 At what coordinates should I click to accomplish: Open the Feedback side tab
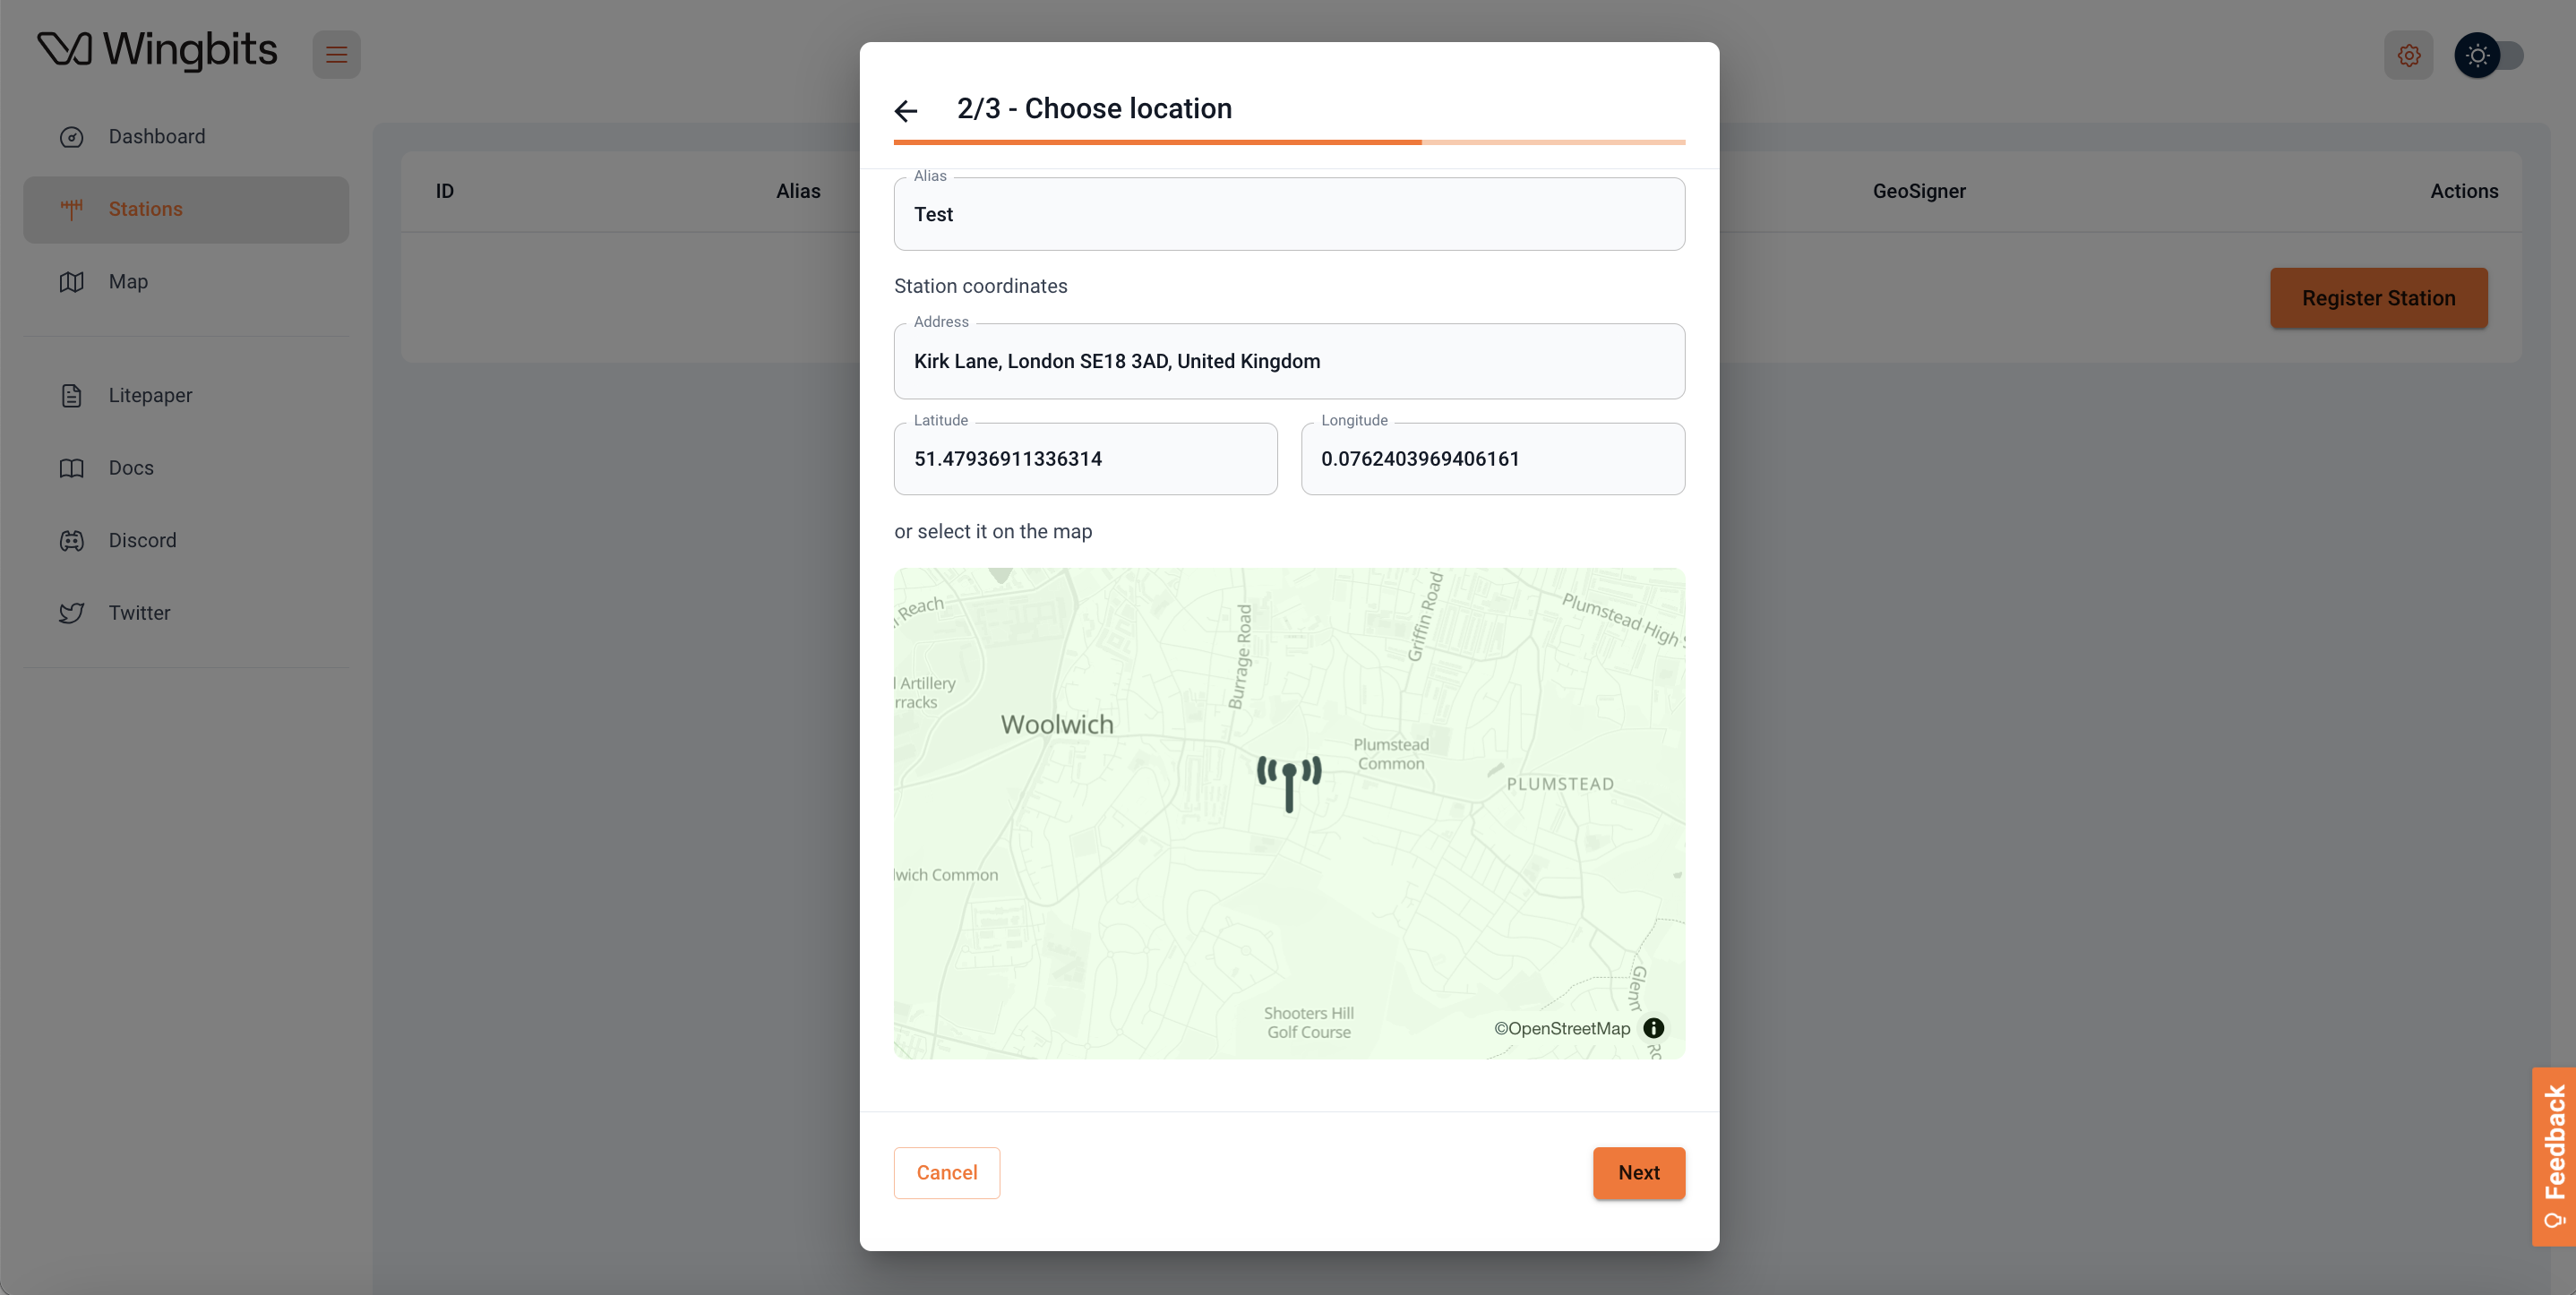[2554, 1155]
